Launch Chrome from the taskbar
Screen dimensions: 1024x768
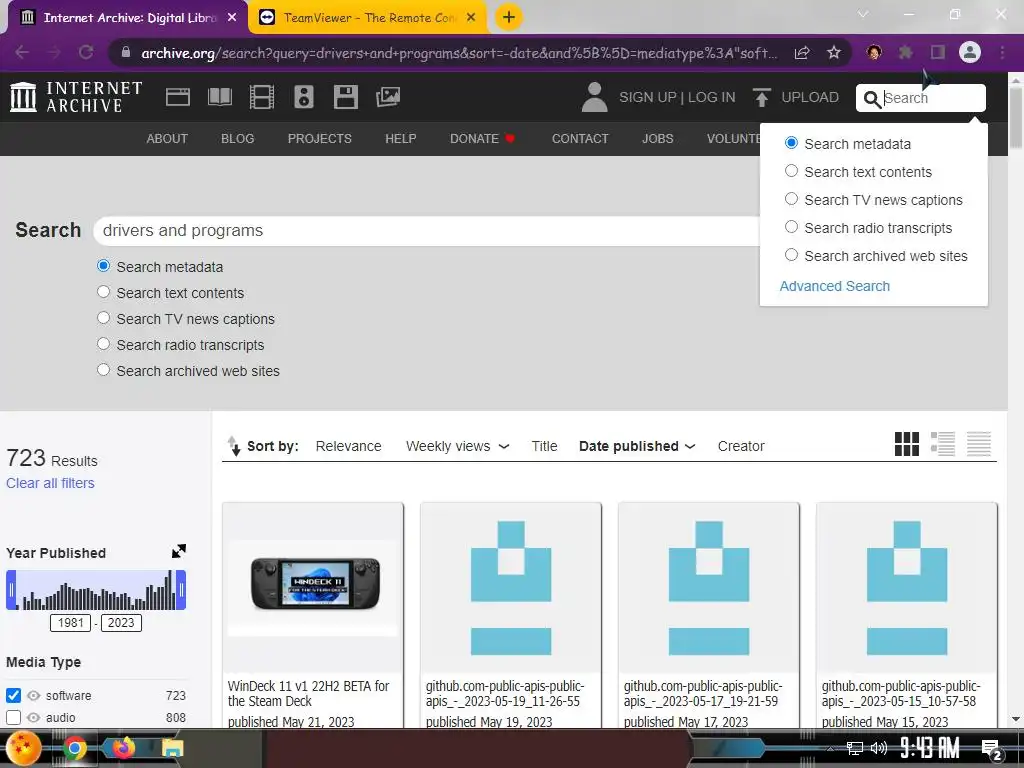74,748
